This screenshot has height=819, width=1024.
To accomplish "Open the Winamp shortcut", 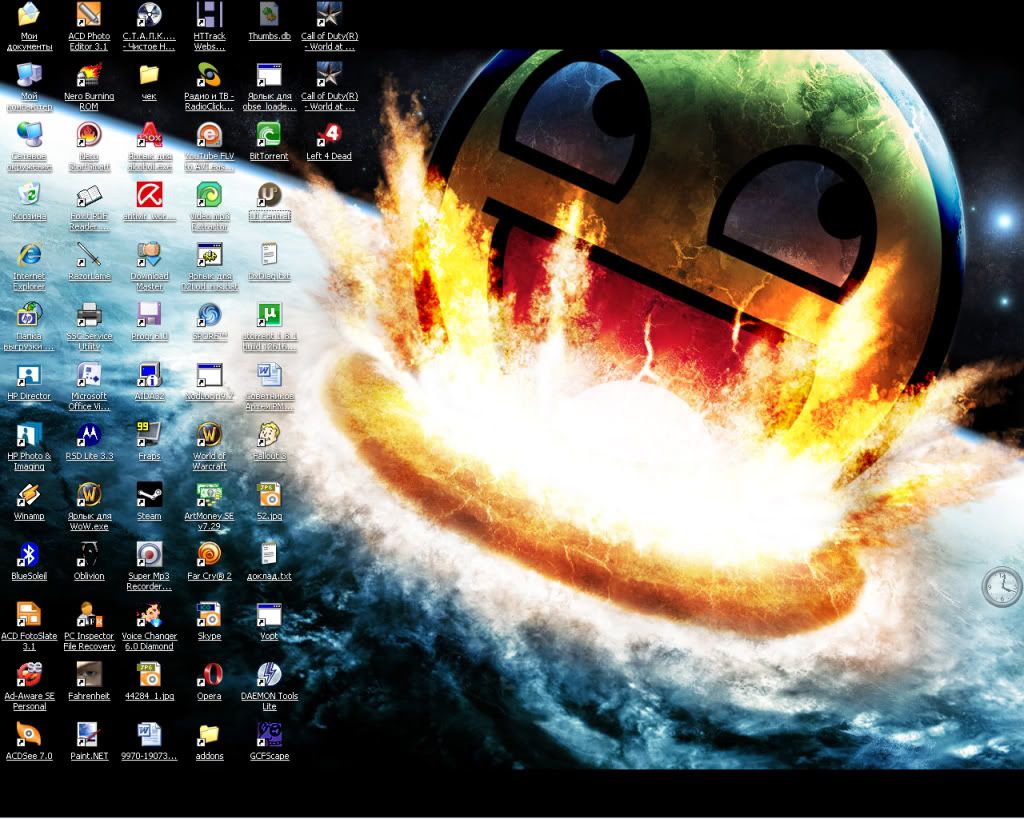I will pos(29,495).
